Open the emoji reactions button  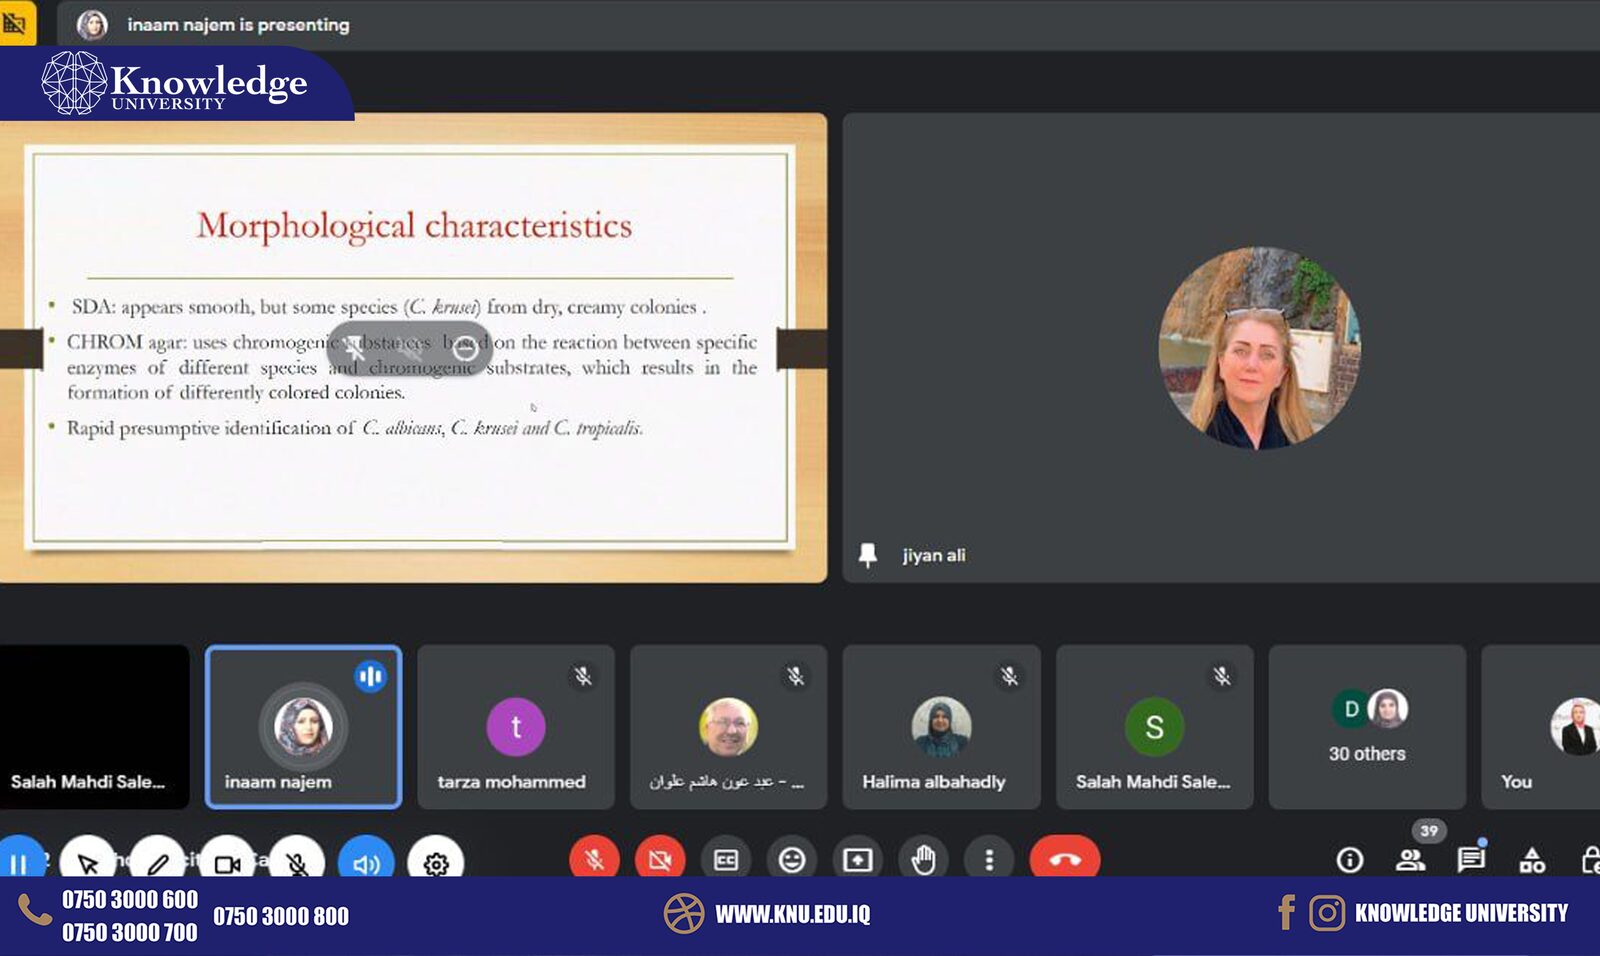tap(792, 859)
